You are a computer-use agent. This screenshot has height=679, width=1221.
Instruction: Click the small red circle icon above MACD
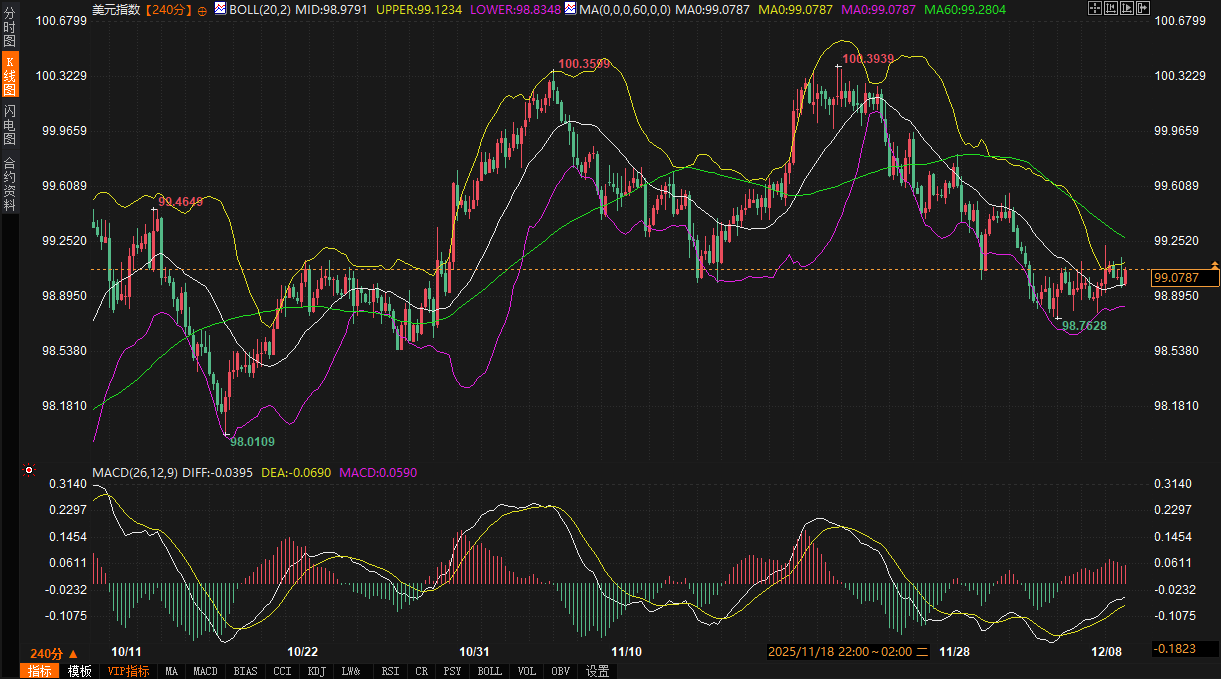point(29,470)
